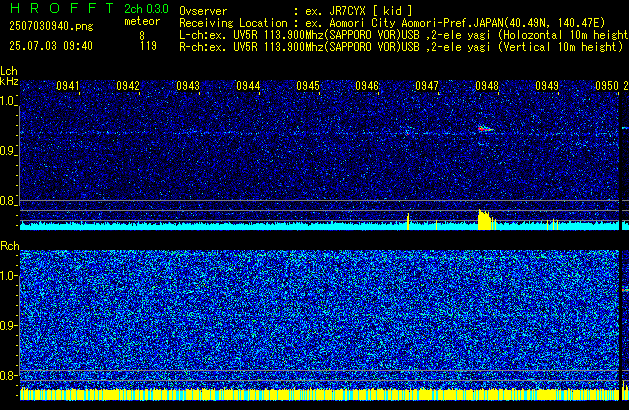Click the 0.8 frequency label on Lch axis
629x410 pixels.
(8, 201)
